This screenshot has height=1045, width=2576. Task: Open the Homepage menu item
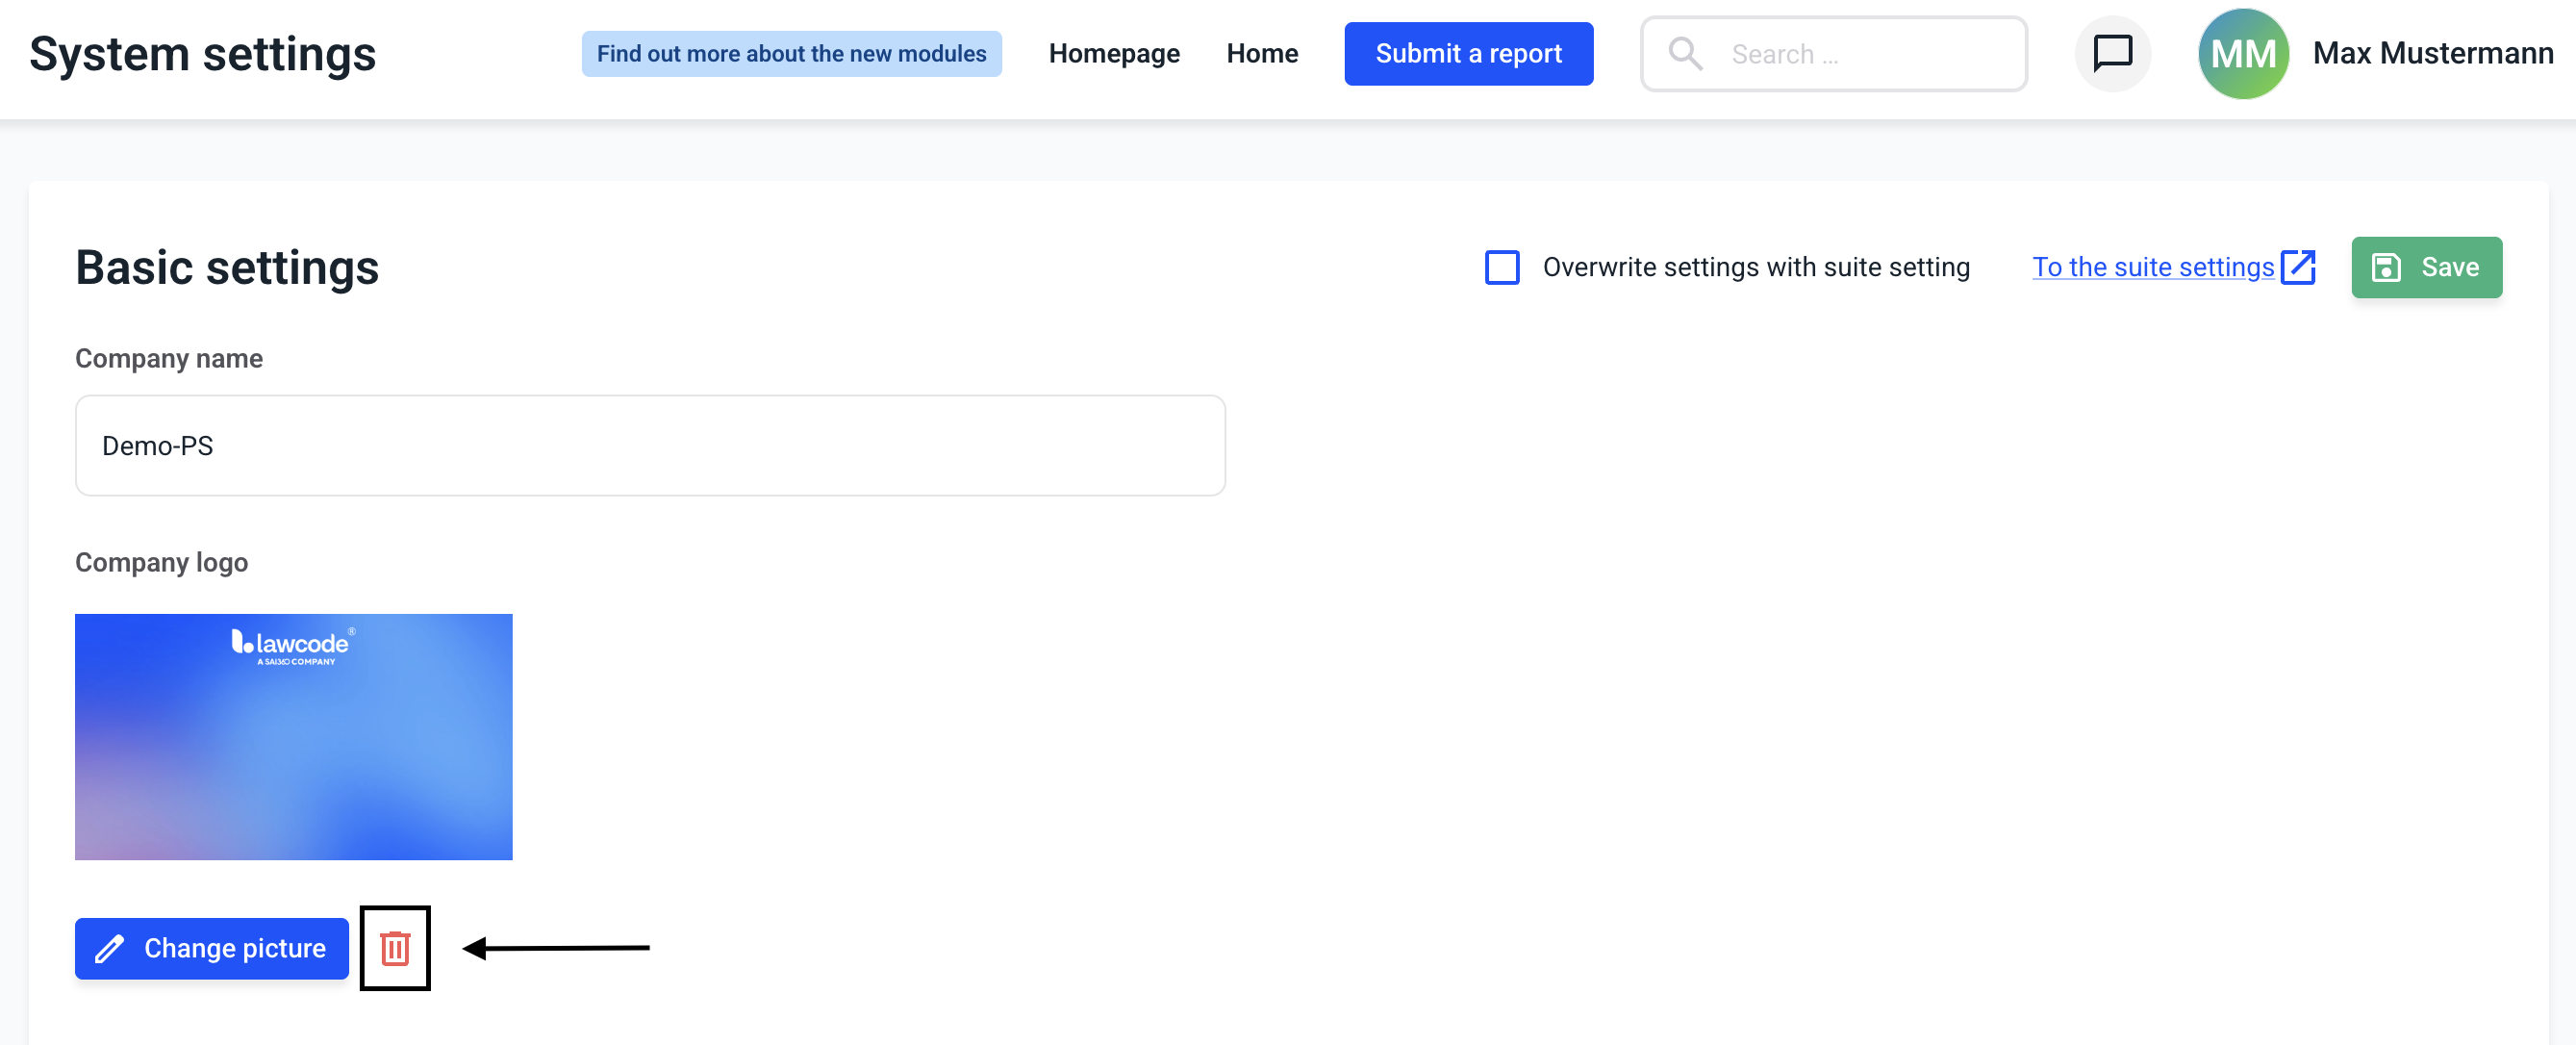click(x=1113, y=53)
